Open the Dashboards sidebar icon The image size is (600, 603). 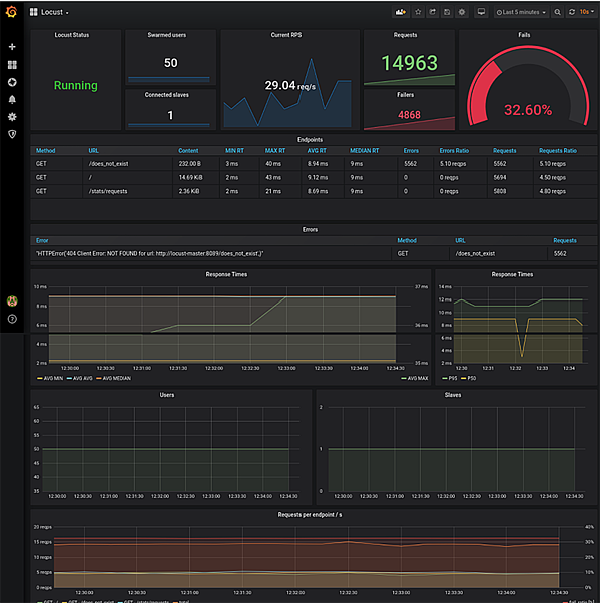12,65
